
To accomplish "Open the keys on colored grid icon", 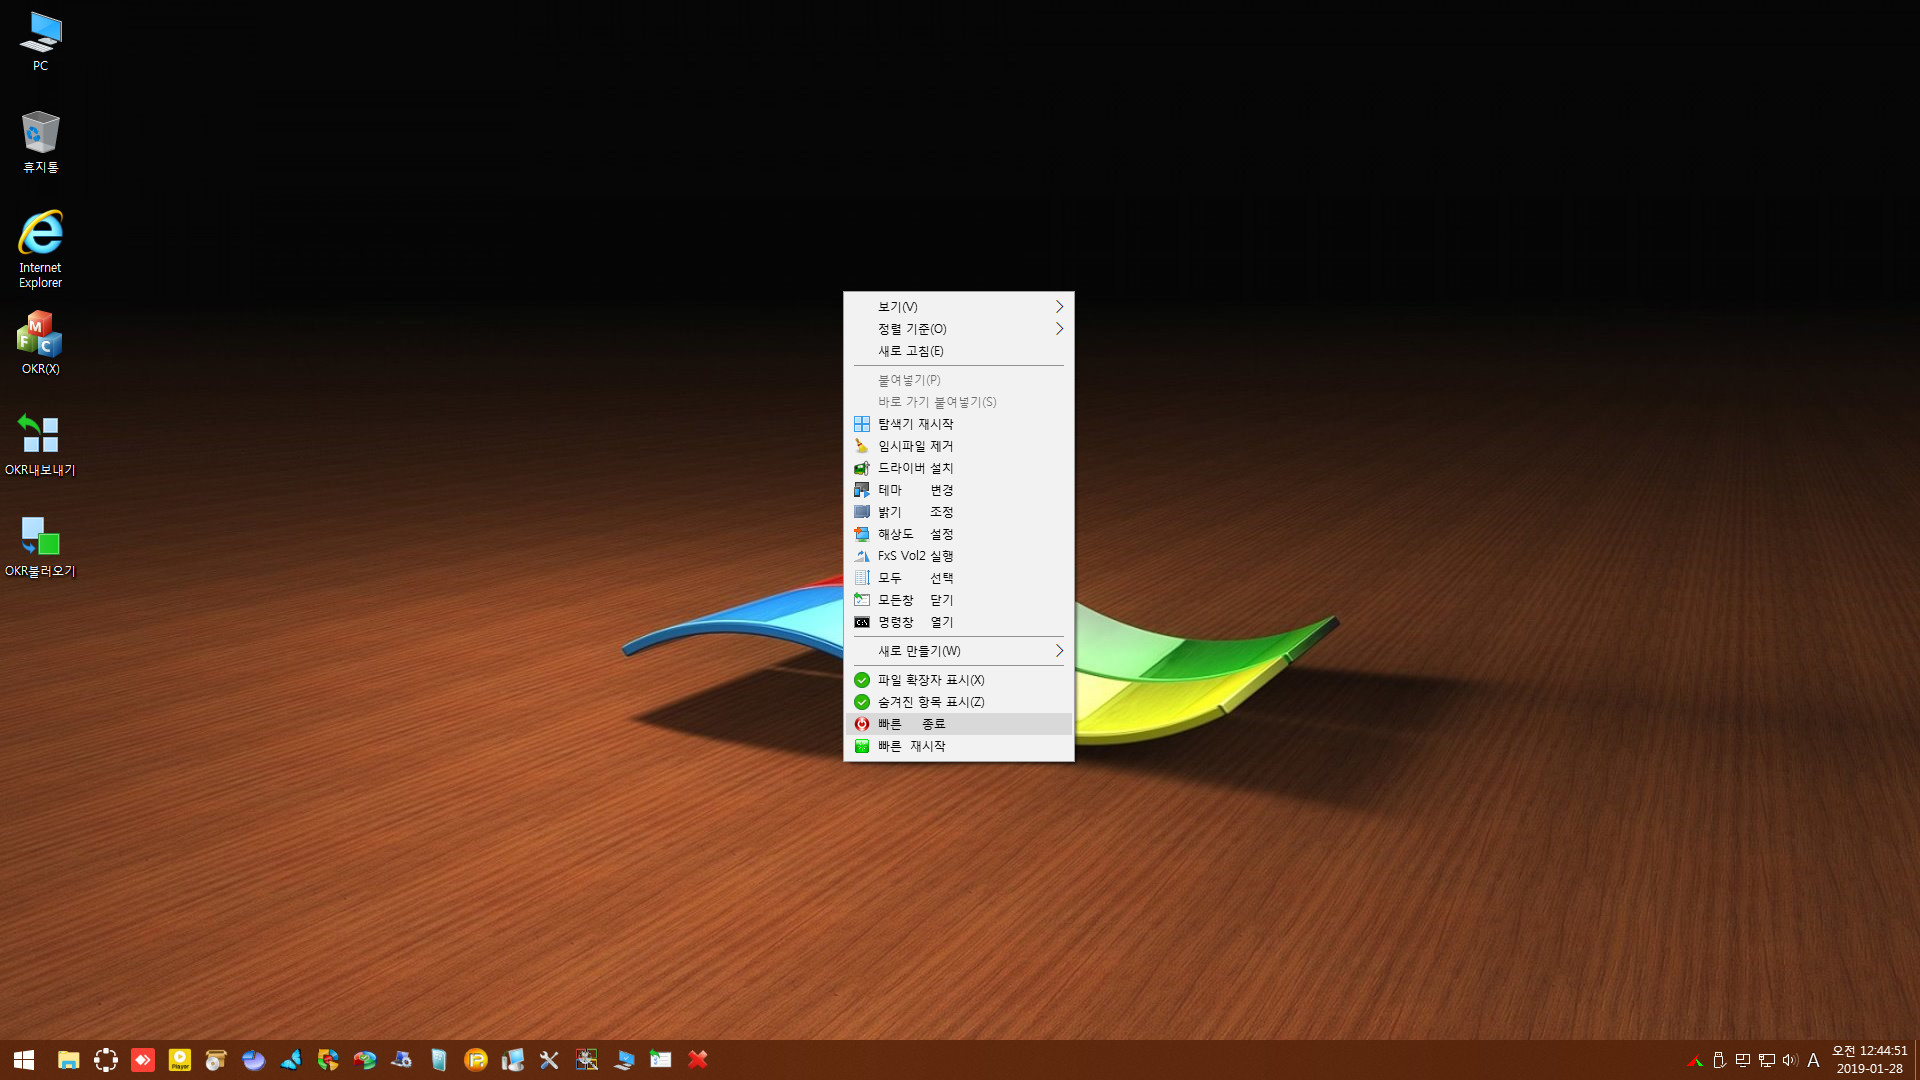I will point(587,1060).
